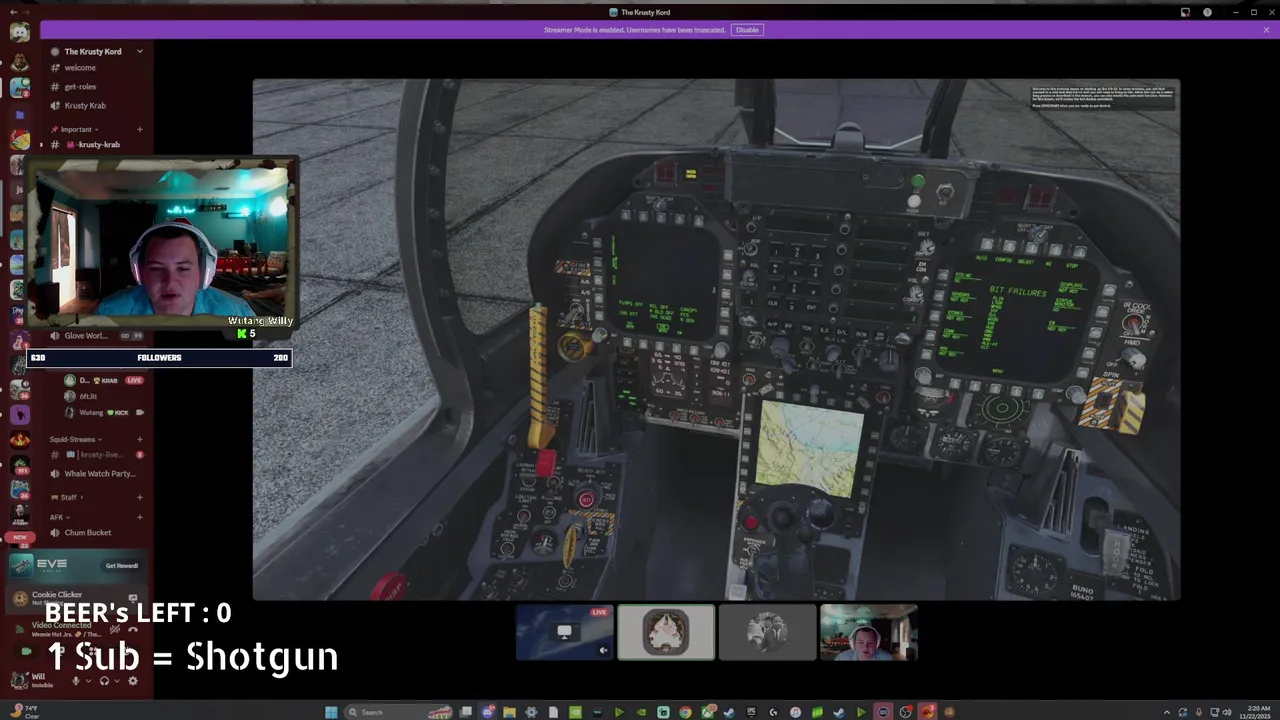The height and width of the screenshot is (720, 1280).
Task: Open Discord help icon in title bar
Action: (x=1207, y=12)
